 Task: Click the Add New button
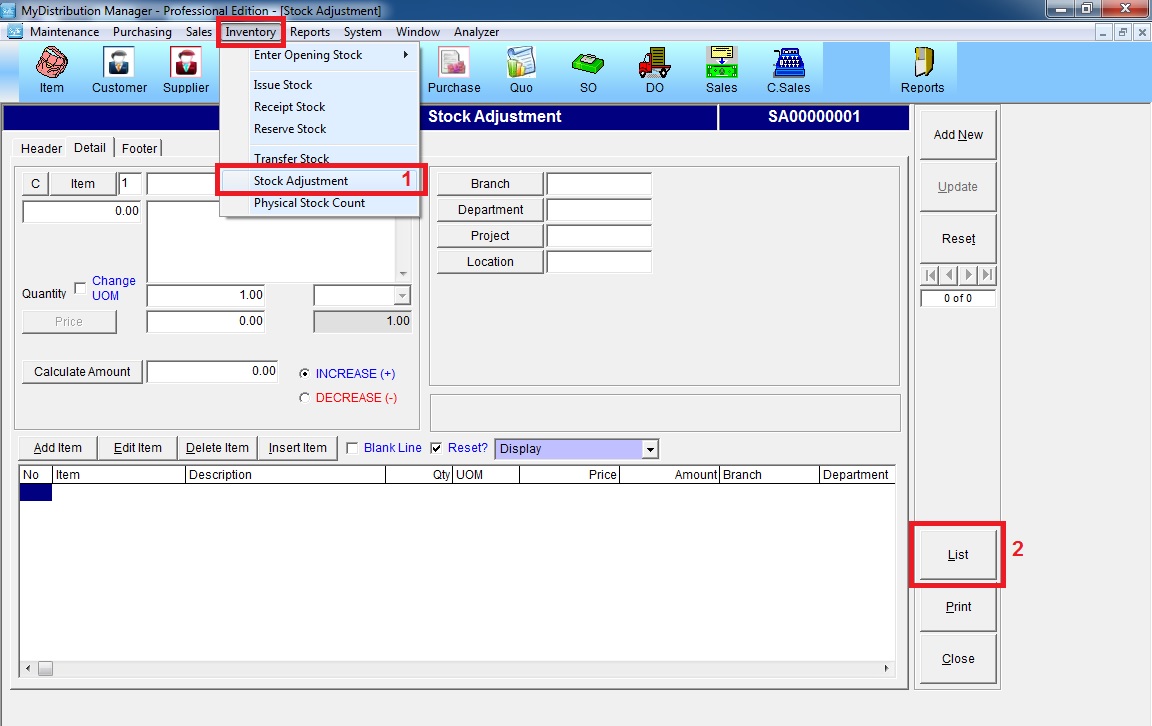958,135
